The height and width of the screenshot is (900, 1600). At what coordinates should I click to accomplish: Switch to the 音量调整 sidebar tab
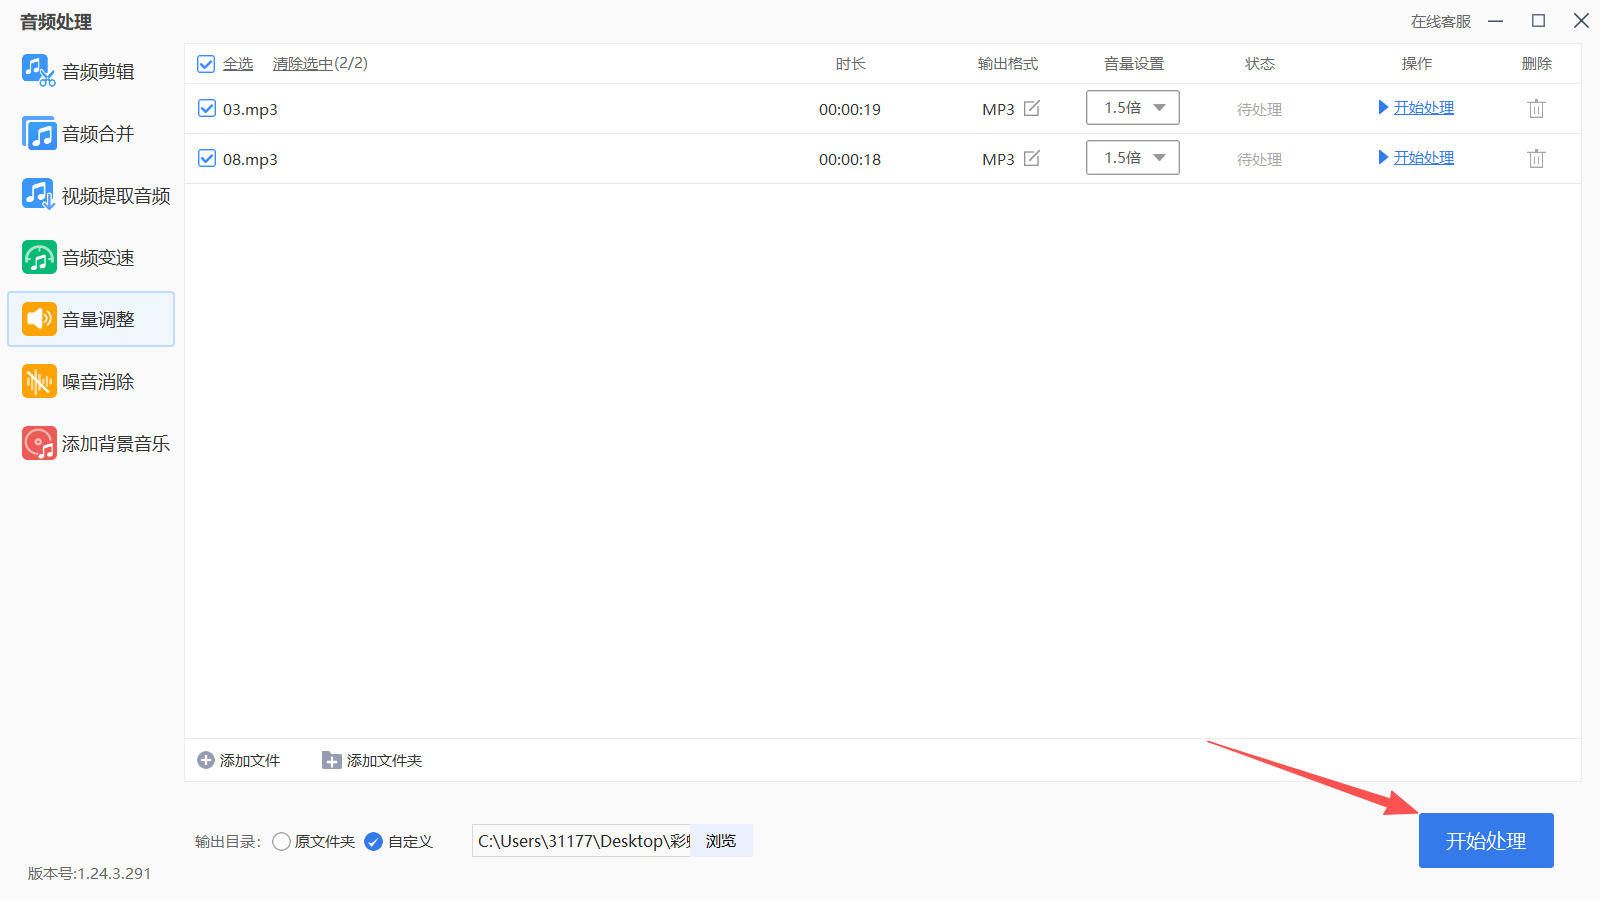point(91,319)
